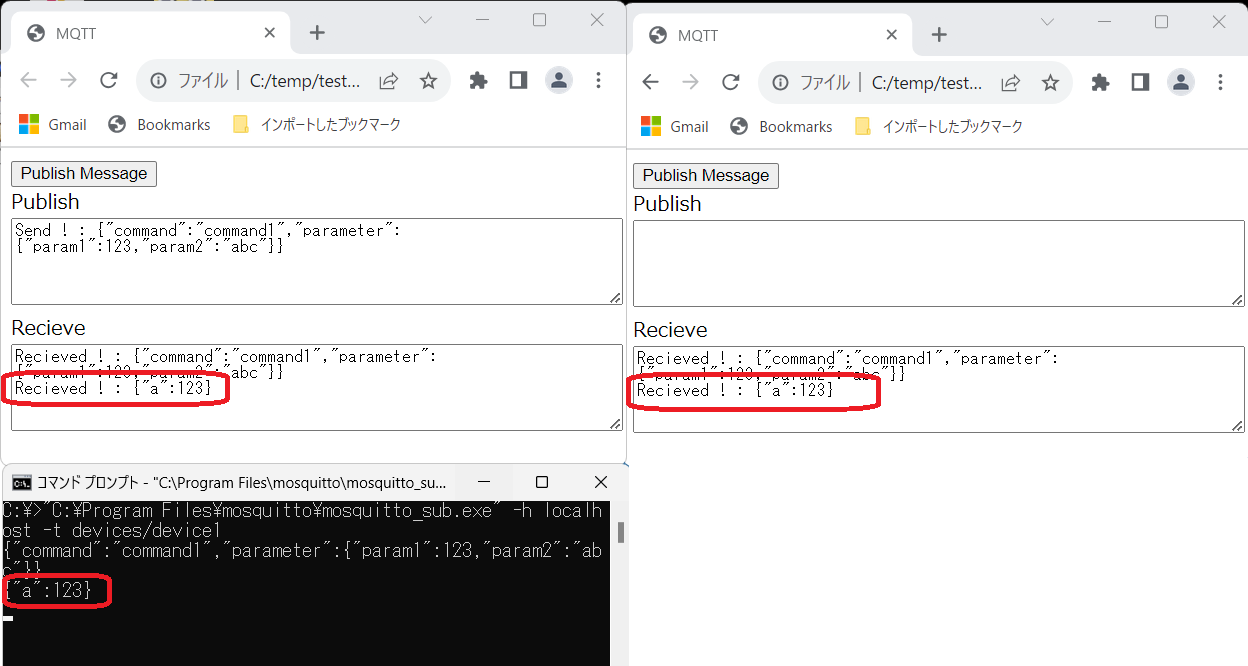Open new tab in right browser
The height and width of the screenshot is (666, 1248).
[x=938, y=35]
